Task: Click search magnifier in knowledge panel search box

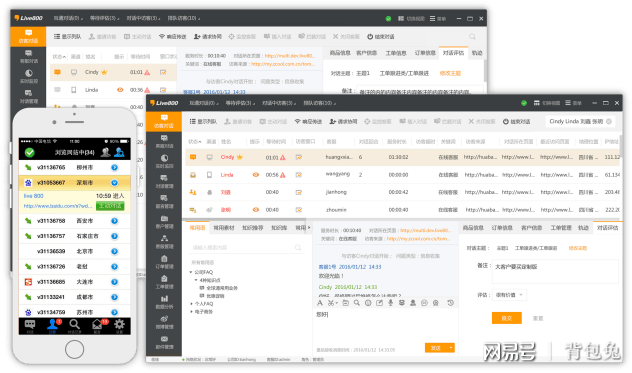Action: pos(298,248)
